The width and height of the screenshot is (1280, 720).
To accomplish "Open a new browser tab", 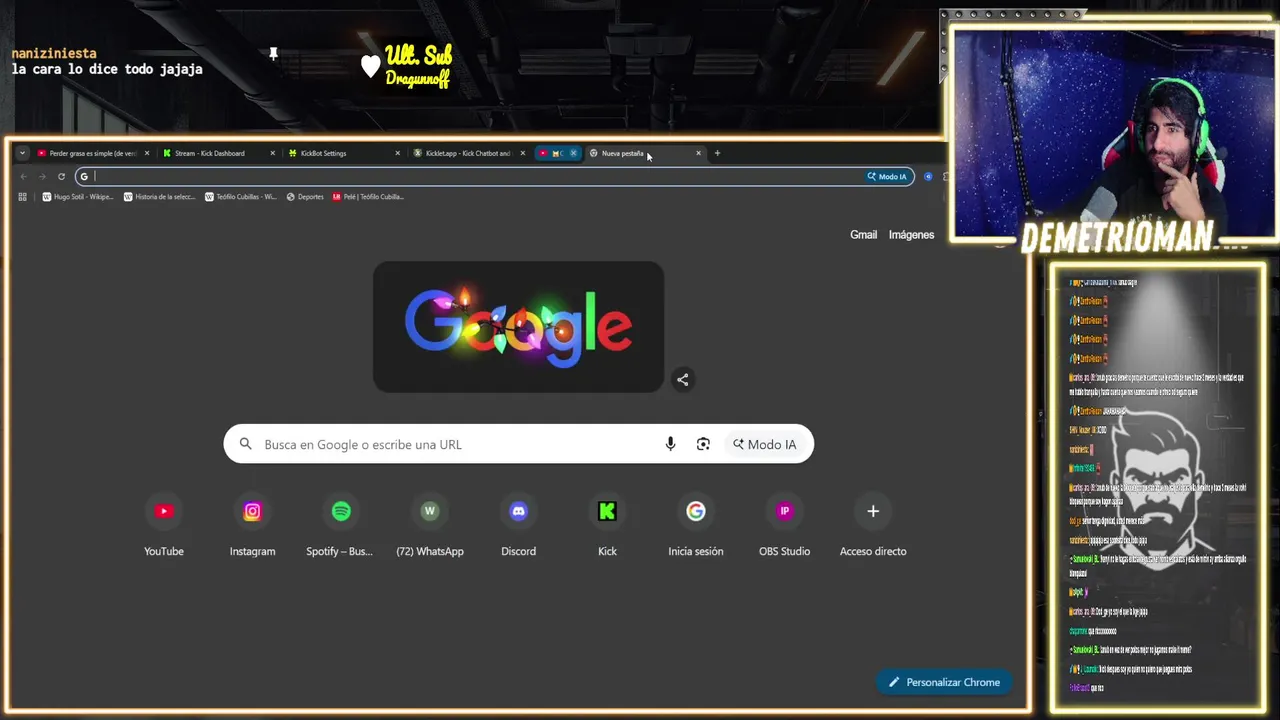I will click(x=717, y=153).
